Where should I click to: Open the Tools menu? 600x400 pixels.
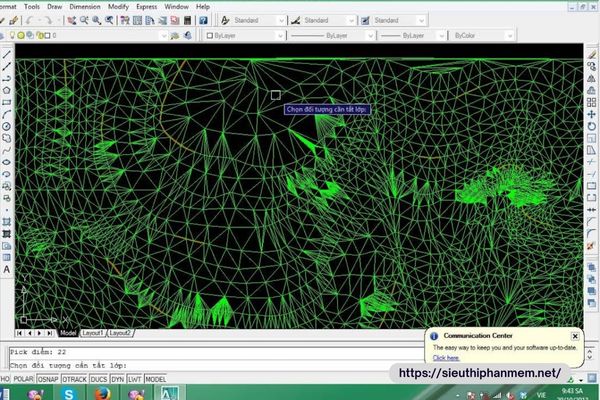pos(31,7)
